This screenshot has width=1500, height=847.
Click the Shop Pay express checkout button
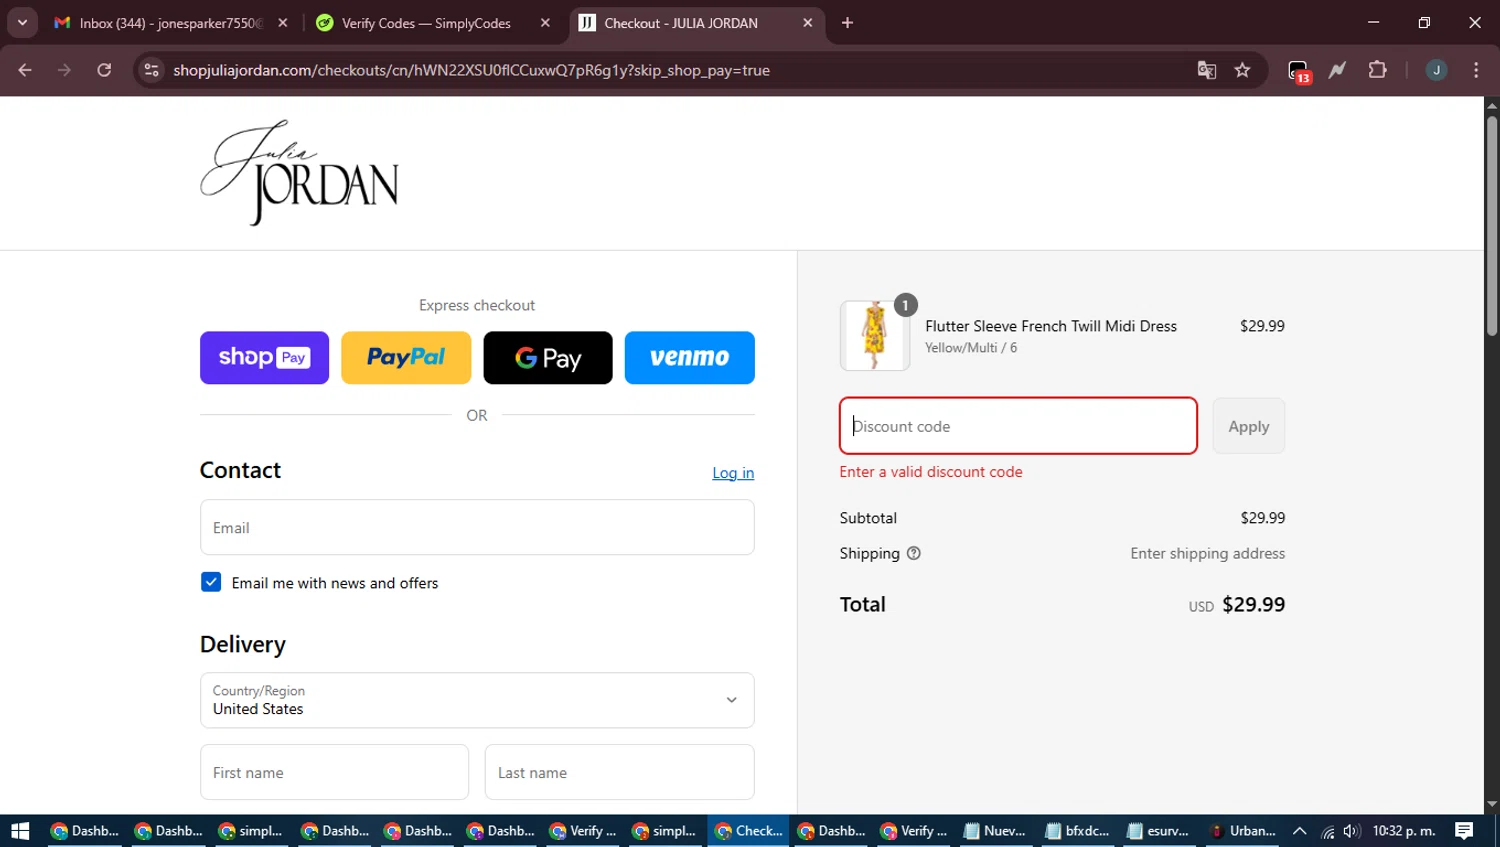click(264, 358)
